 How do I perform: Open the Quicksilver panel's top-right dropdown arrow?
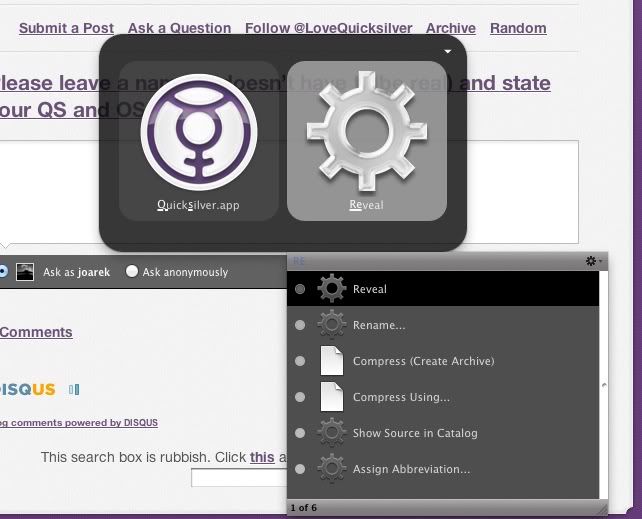click(448, 52)
